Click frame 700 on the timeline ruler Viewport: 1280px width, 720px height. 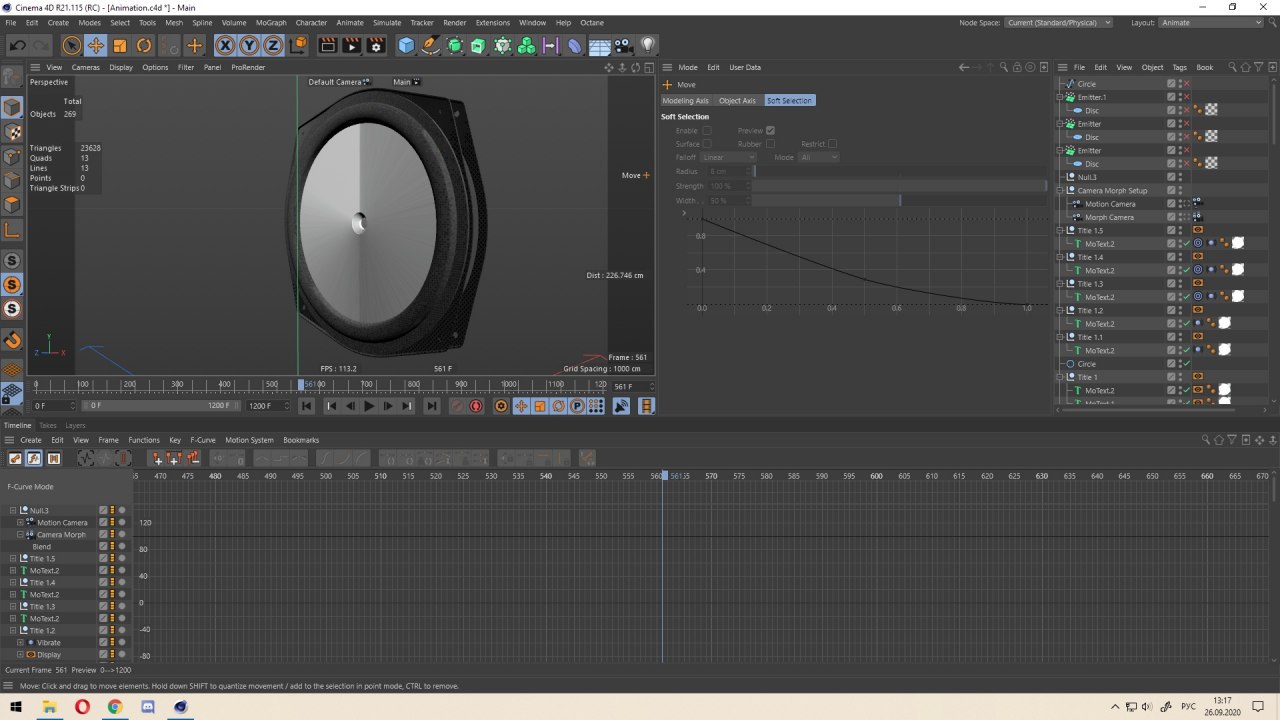(x=367, y=384)
